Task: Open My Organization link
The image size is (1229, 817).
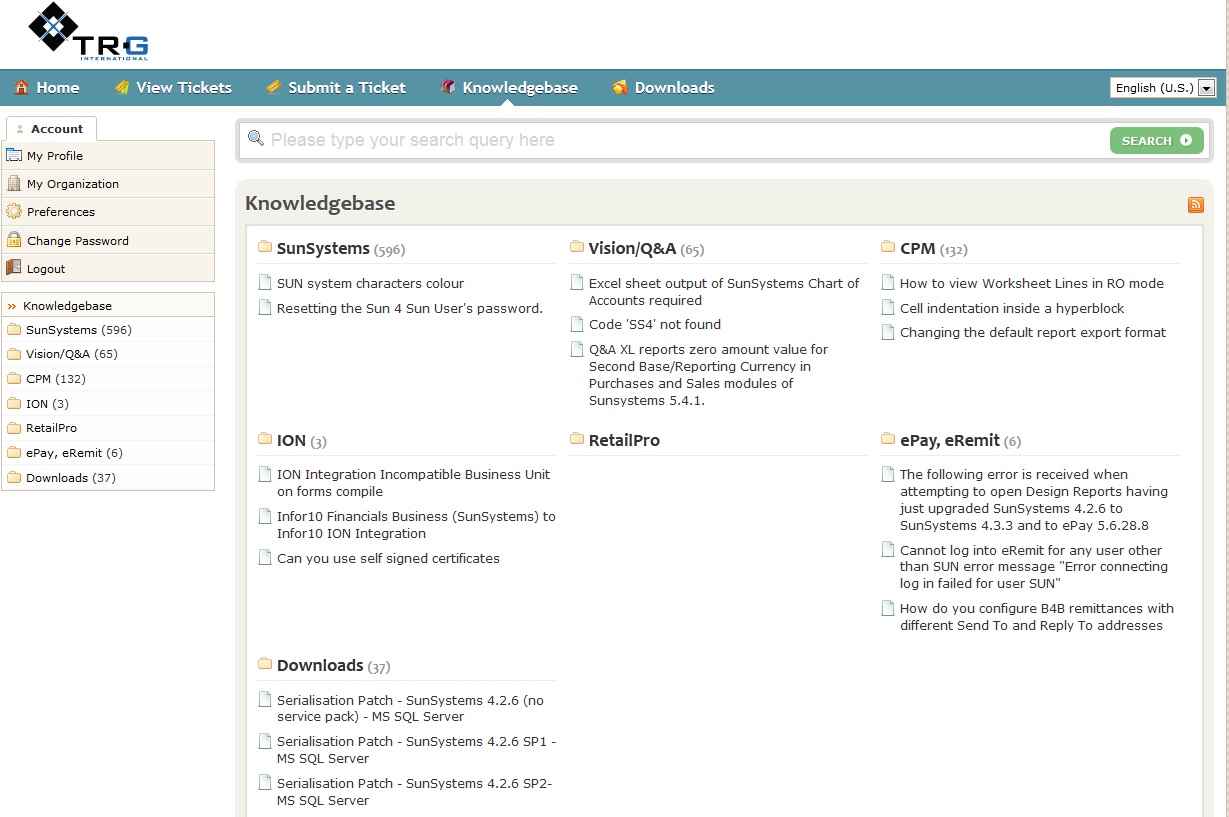Action: [73, 184]
